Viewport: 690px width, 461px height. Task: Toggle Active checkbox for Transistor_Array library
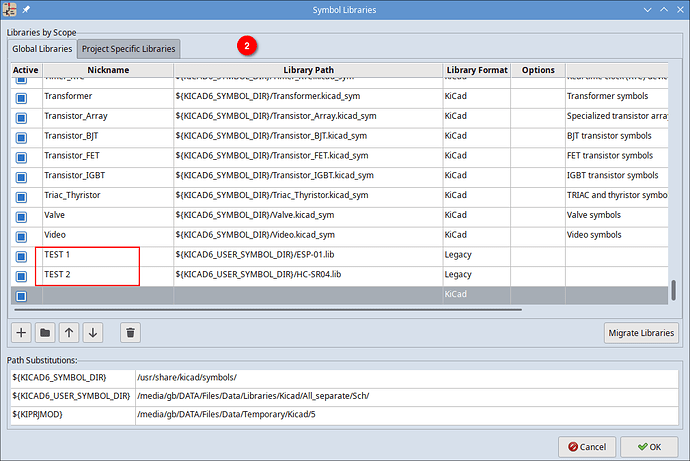coord(21,118)
